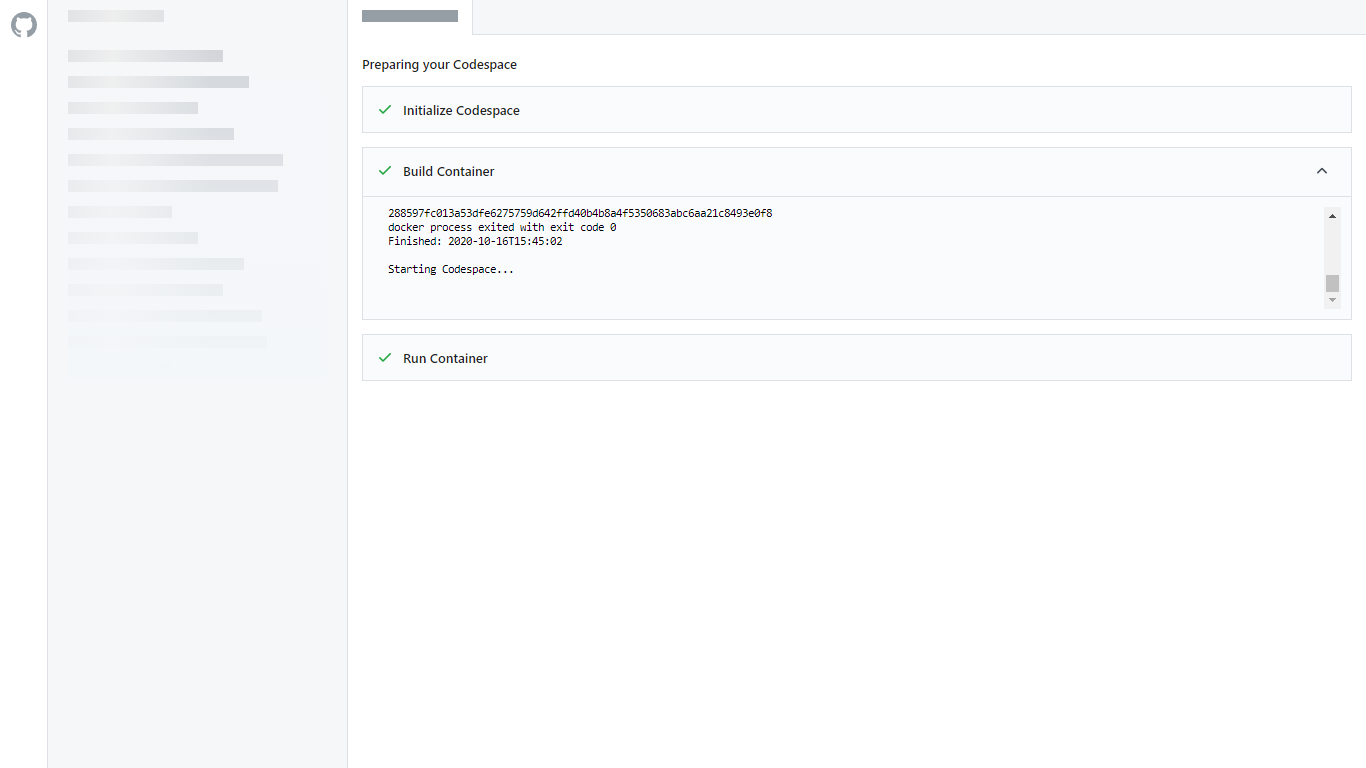Expand the Run Container step
Screen dimensions: 1366x768
coord(856,358)
